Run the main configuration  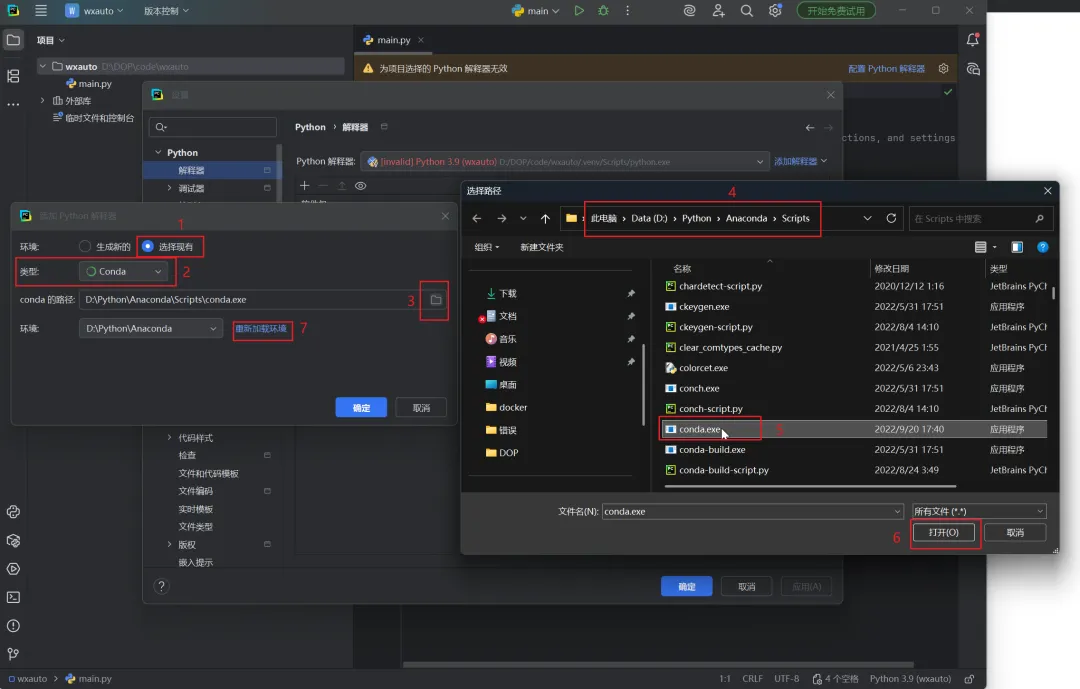pos(579,10)
